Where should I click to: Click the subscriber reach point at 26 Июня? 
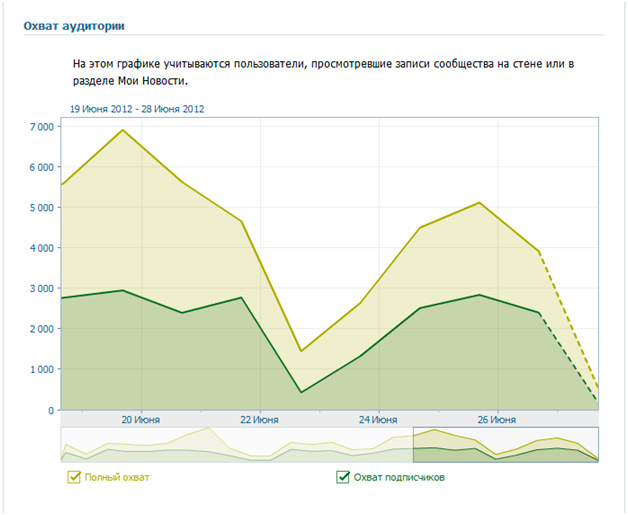[x=480, y=295]
